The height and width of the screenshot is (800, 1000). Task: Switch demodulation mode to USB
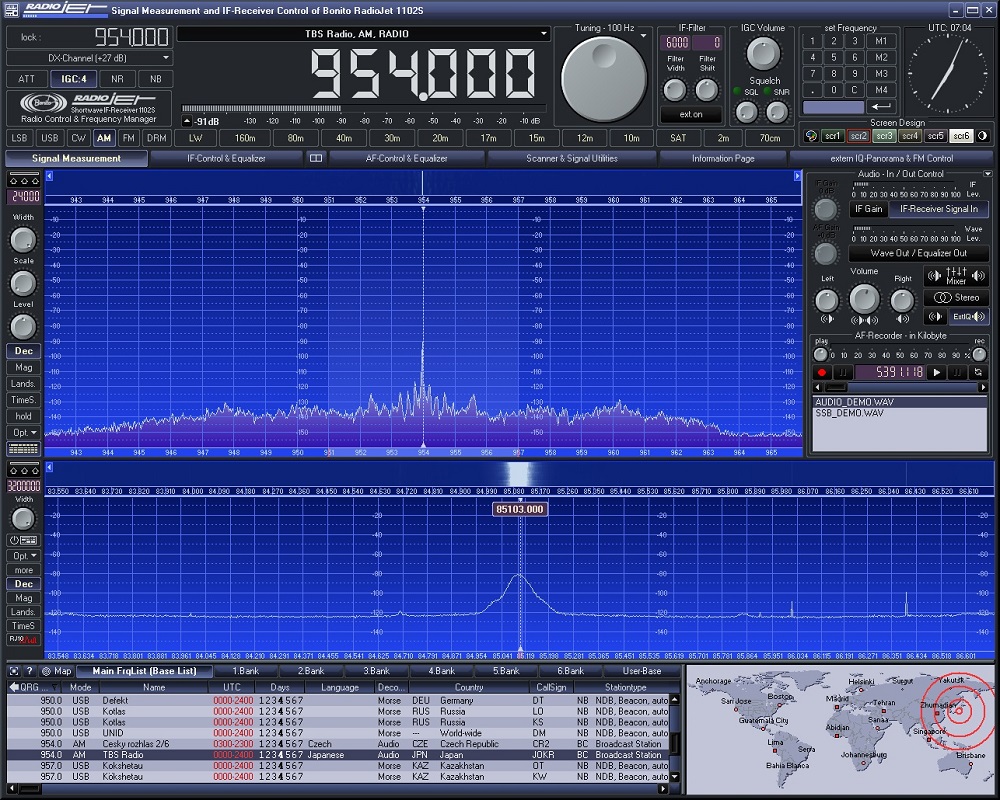click(50, 138)
